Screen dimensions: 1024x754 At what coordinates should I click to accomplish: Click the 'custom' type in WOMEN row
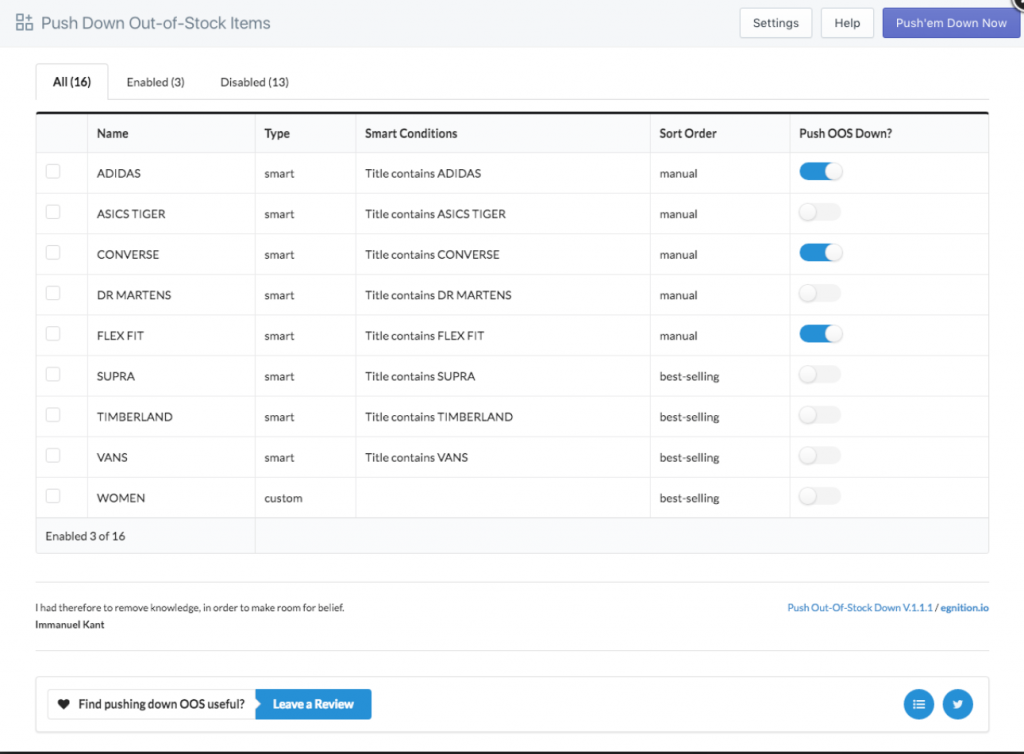point(283,497)
